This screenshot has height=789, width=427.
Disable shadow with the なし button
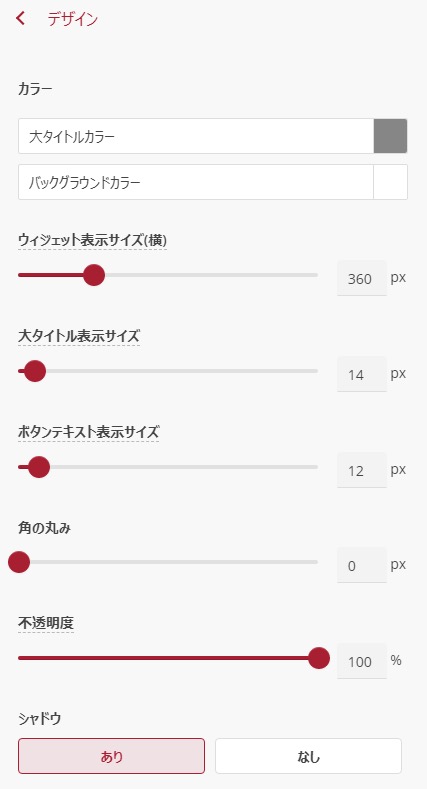tap(308, 756)
